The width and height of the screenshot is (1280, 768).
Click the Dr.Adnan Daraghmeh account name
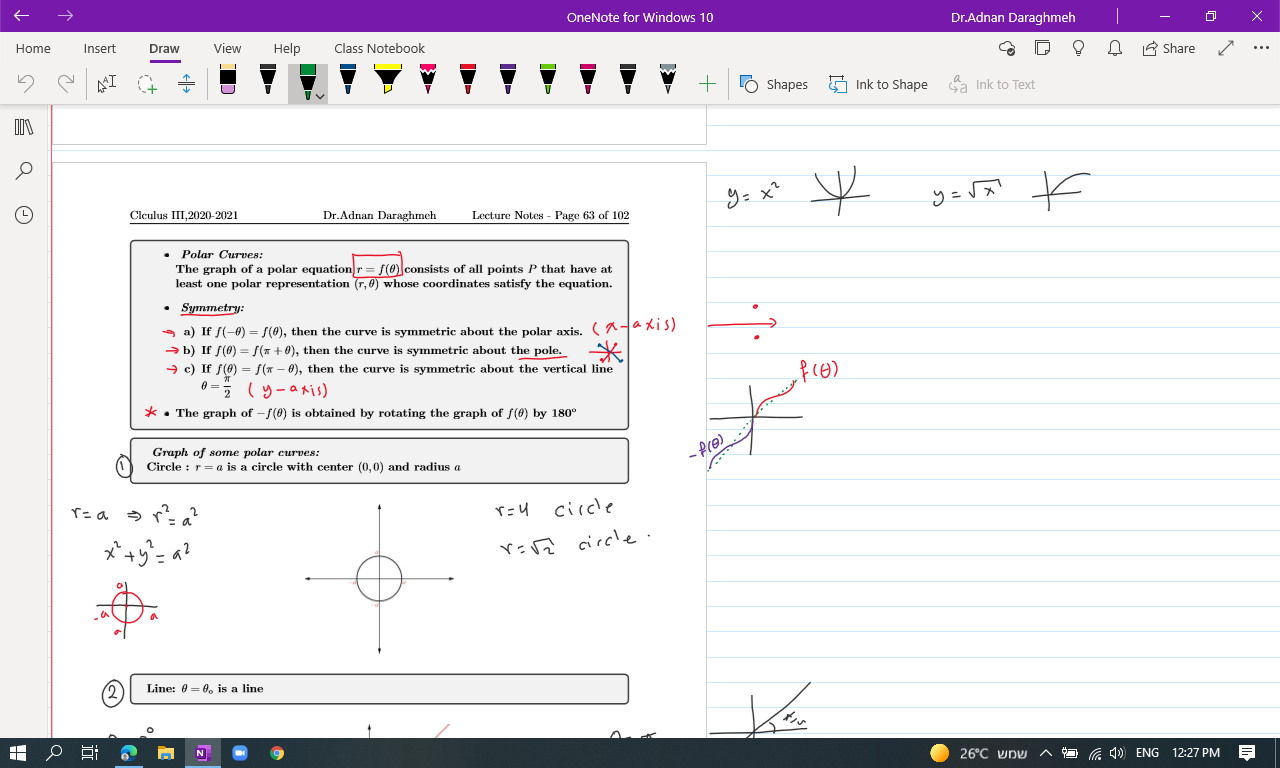1013,17
